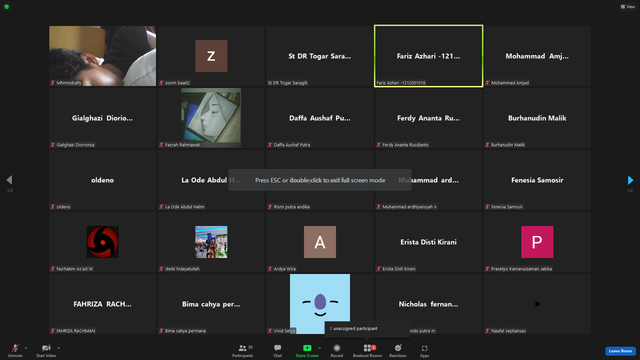
Task: Go to previous gallery page with left arrow
Action: (9, 180)
